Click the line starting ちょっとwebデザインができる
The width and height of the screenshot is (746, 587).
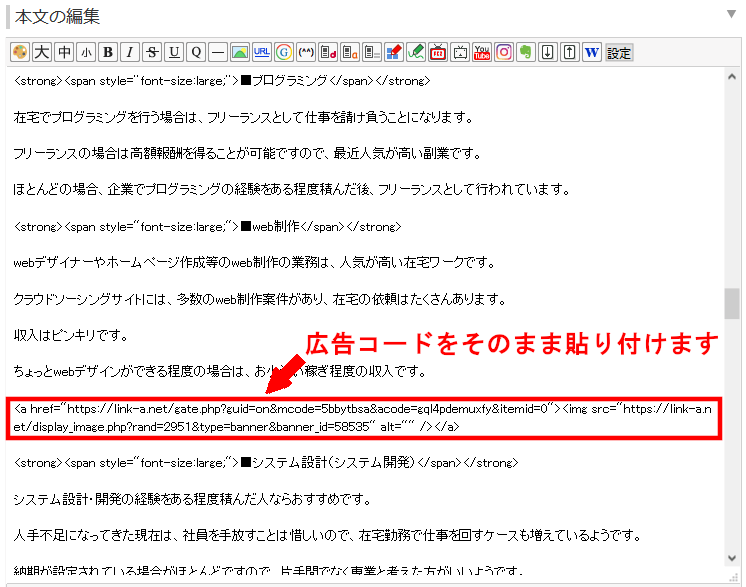220,372
